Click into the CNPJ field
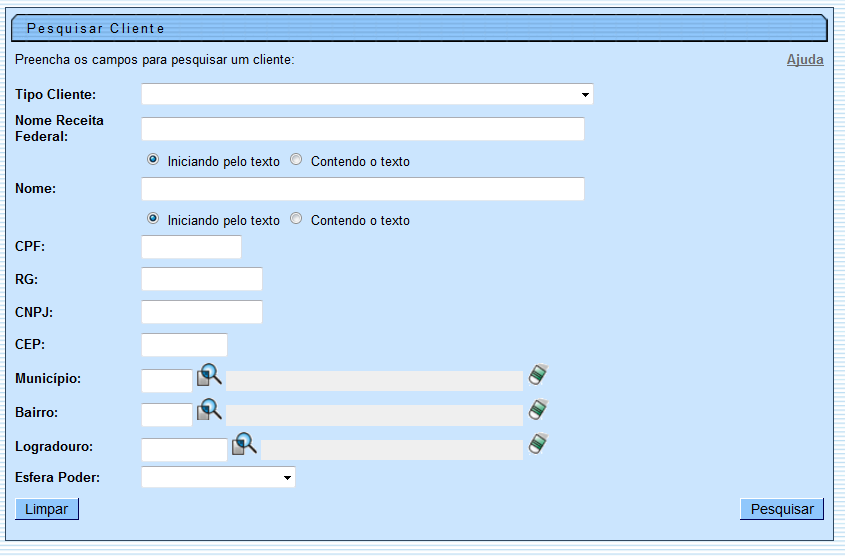 202,312
